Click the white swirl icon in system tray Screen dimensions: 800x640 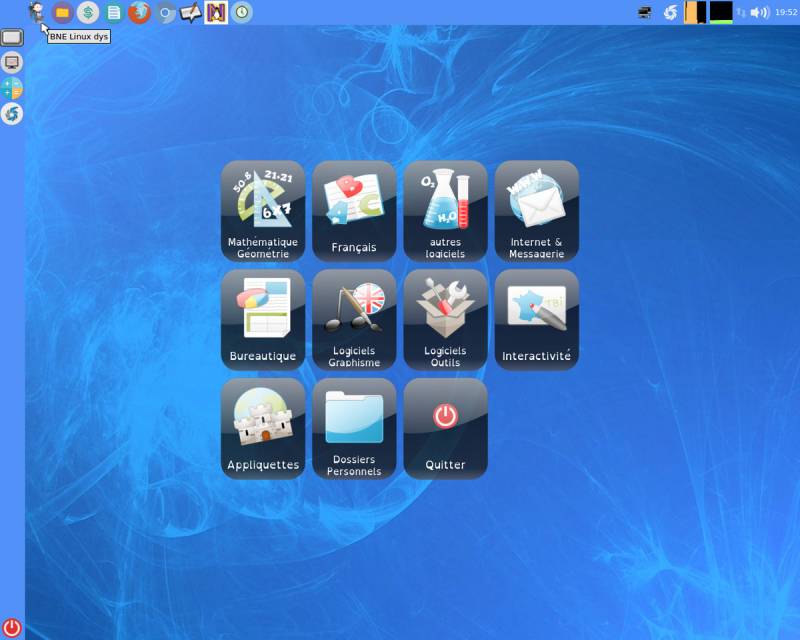(670, 12)
